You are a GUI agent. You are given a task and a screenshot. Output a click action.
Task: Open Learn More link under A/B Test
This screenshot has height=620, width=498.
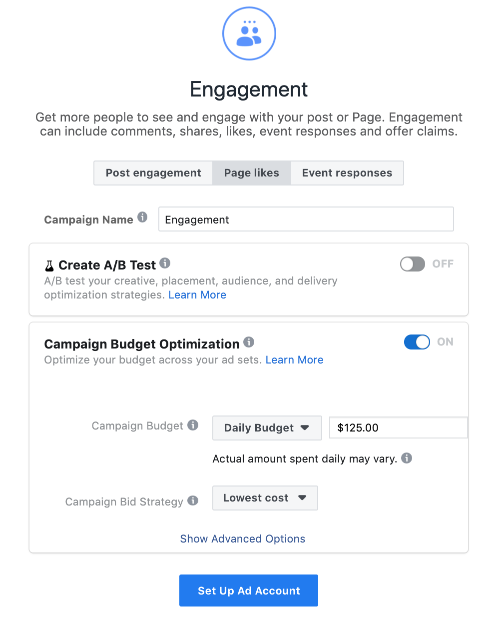click(x=197, y=295)
